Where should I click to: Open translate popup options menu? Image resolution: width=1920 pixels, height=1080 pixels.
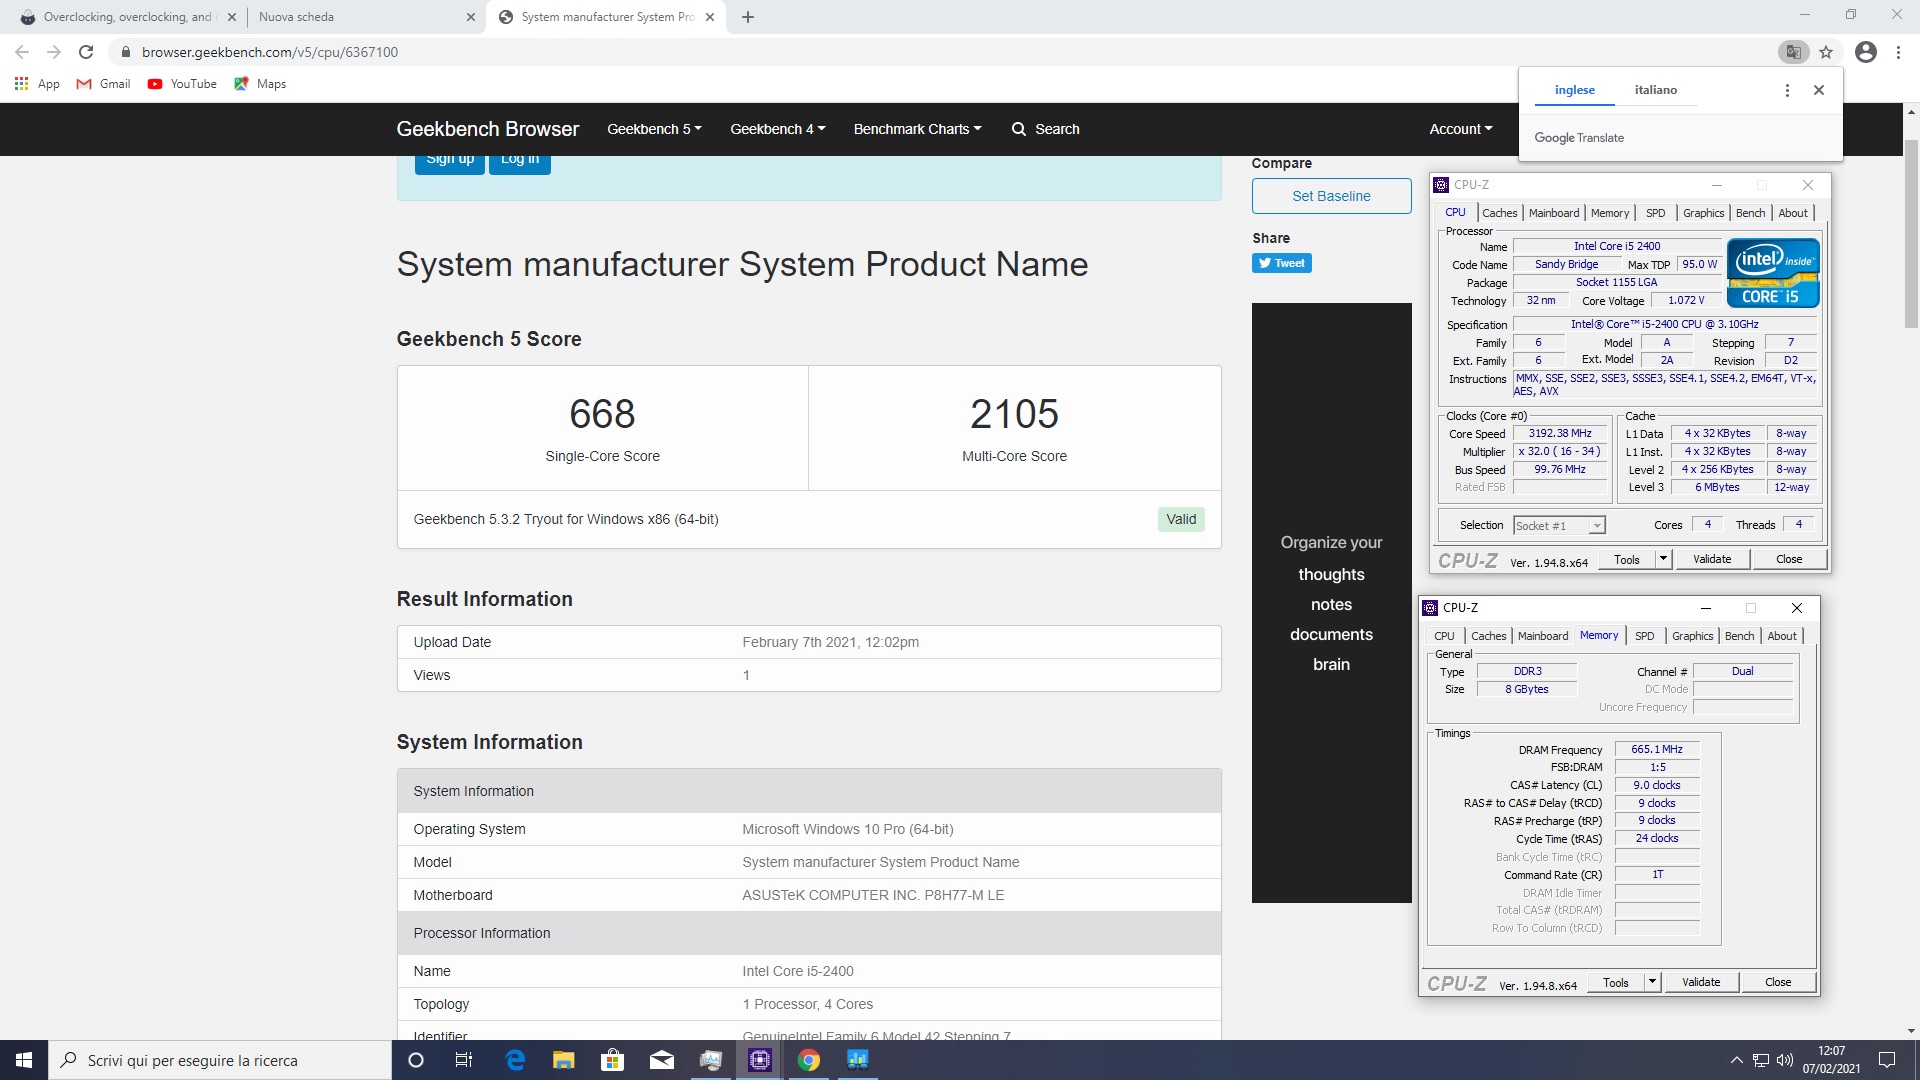[1787, 90]
